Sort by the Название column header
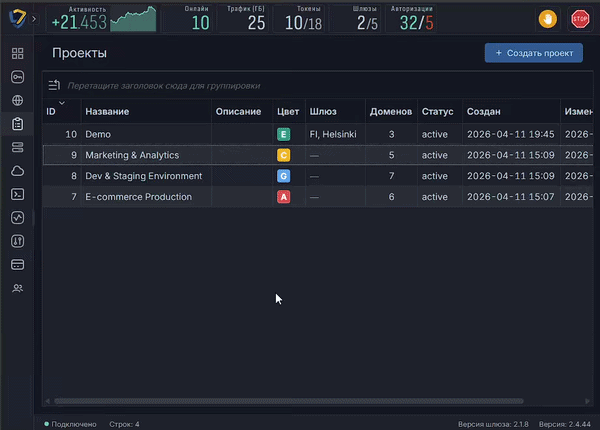 [x=107, y=112]
